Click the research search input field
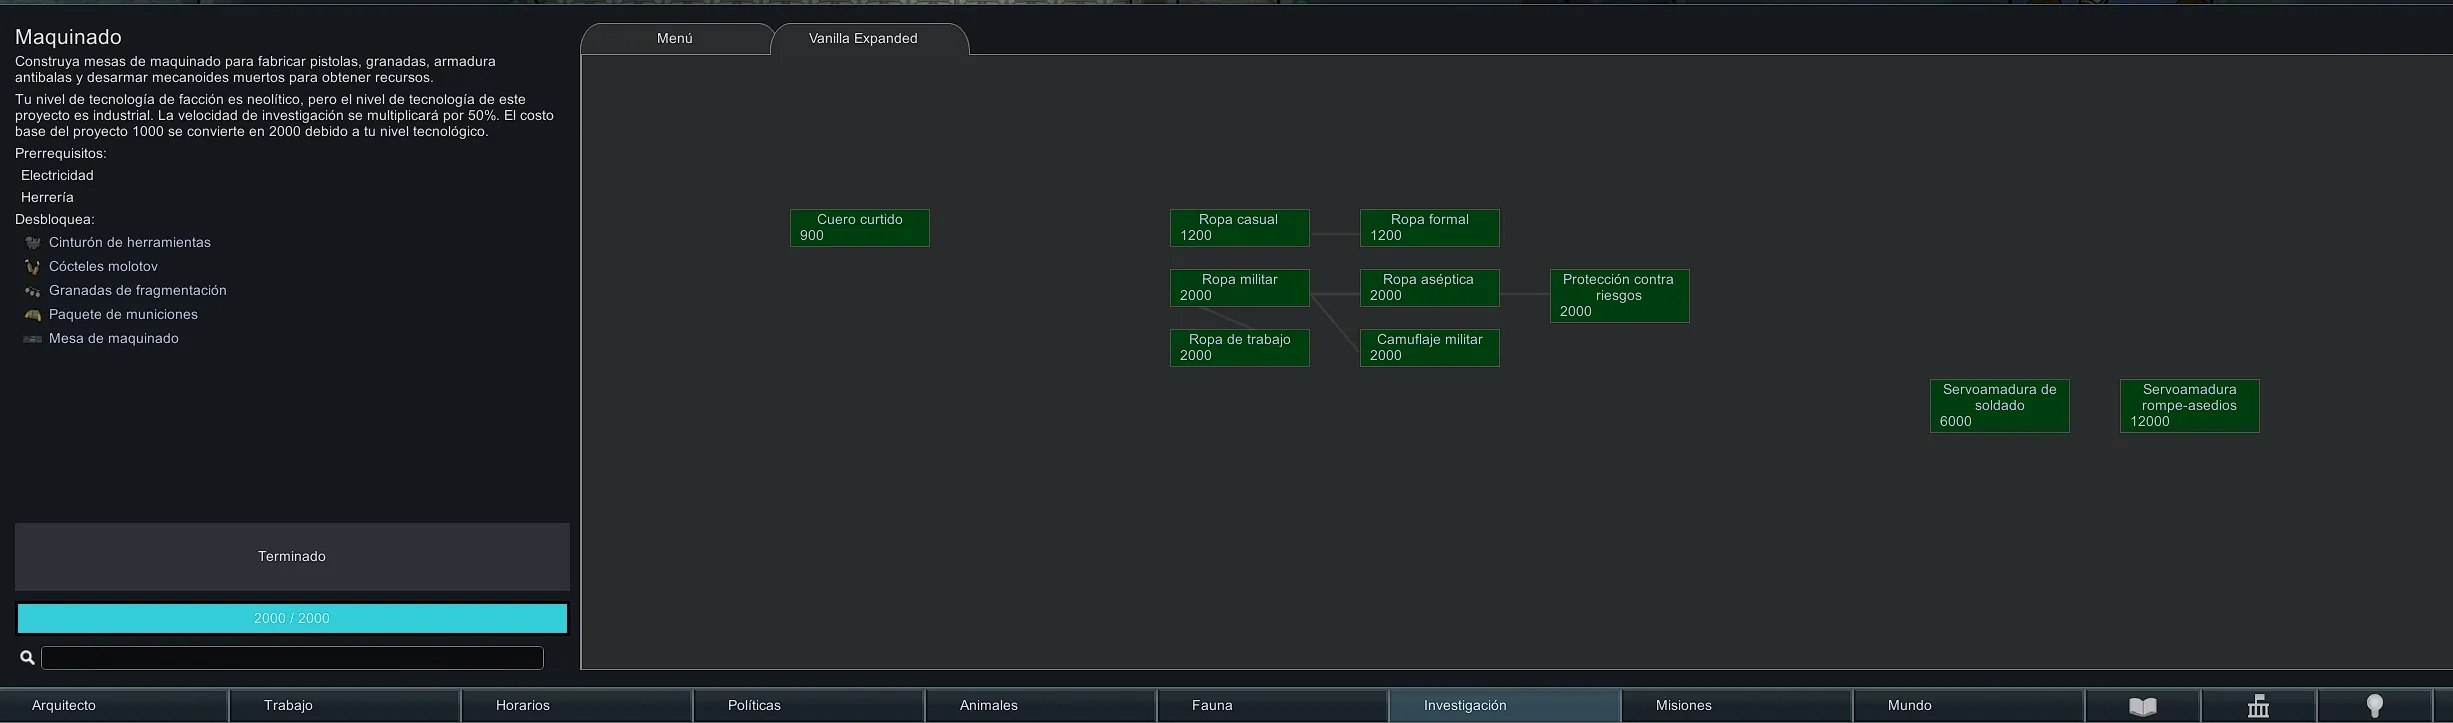 292,658
